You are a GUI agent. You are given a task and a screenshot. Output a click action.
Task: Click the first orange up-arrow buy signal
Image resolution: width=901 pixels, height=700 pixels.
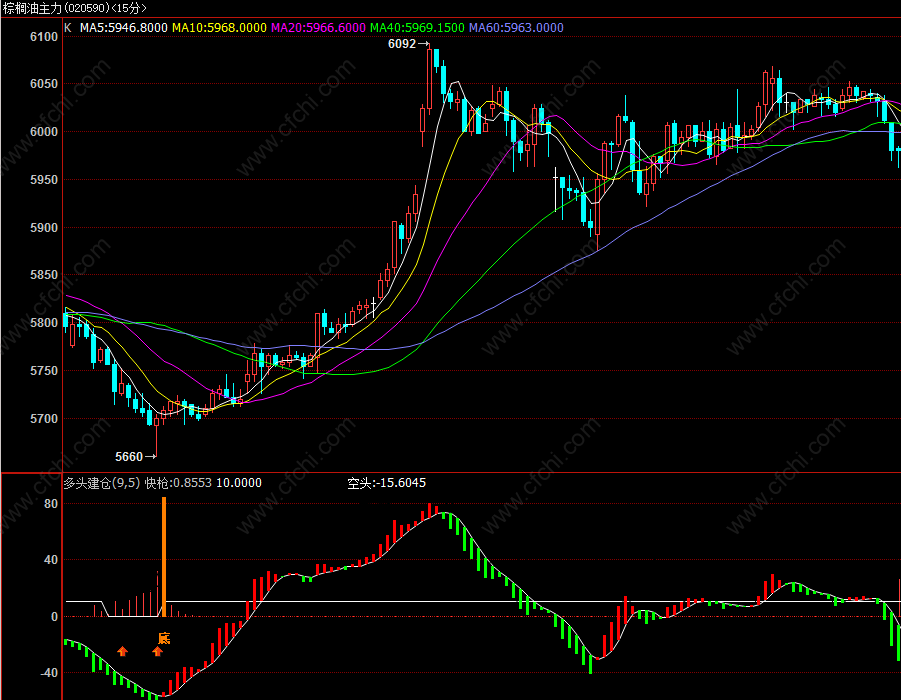click(x=122, y=651)
